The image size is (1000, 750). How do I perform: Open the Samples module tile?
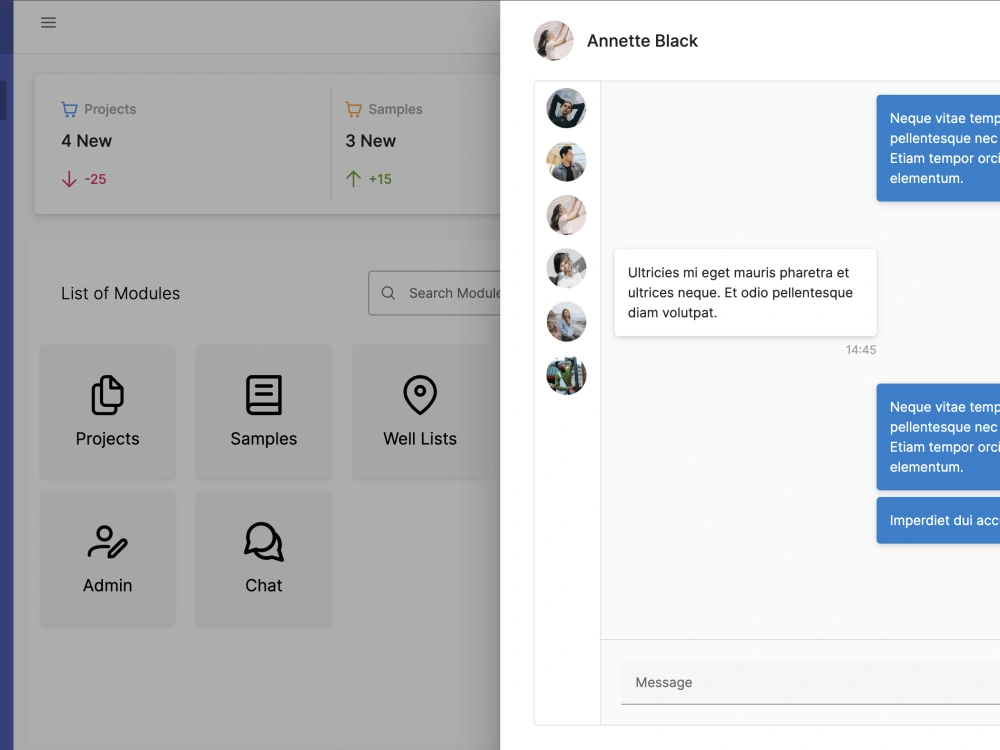(264, 412)
